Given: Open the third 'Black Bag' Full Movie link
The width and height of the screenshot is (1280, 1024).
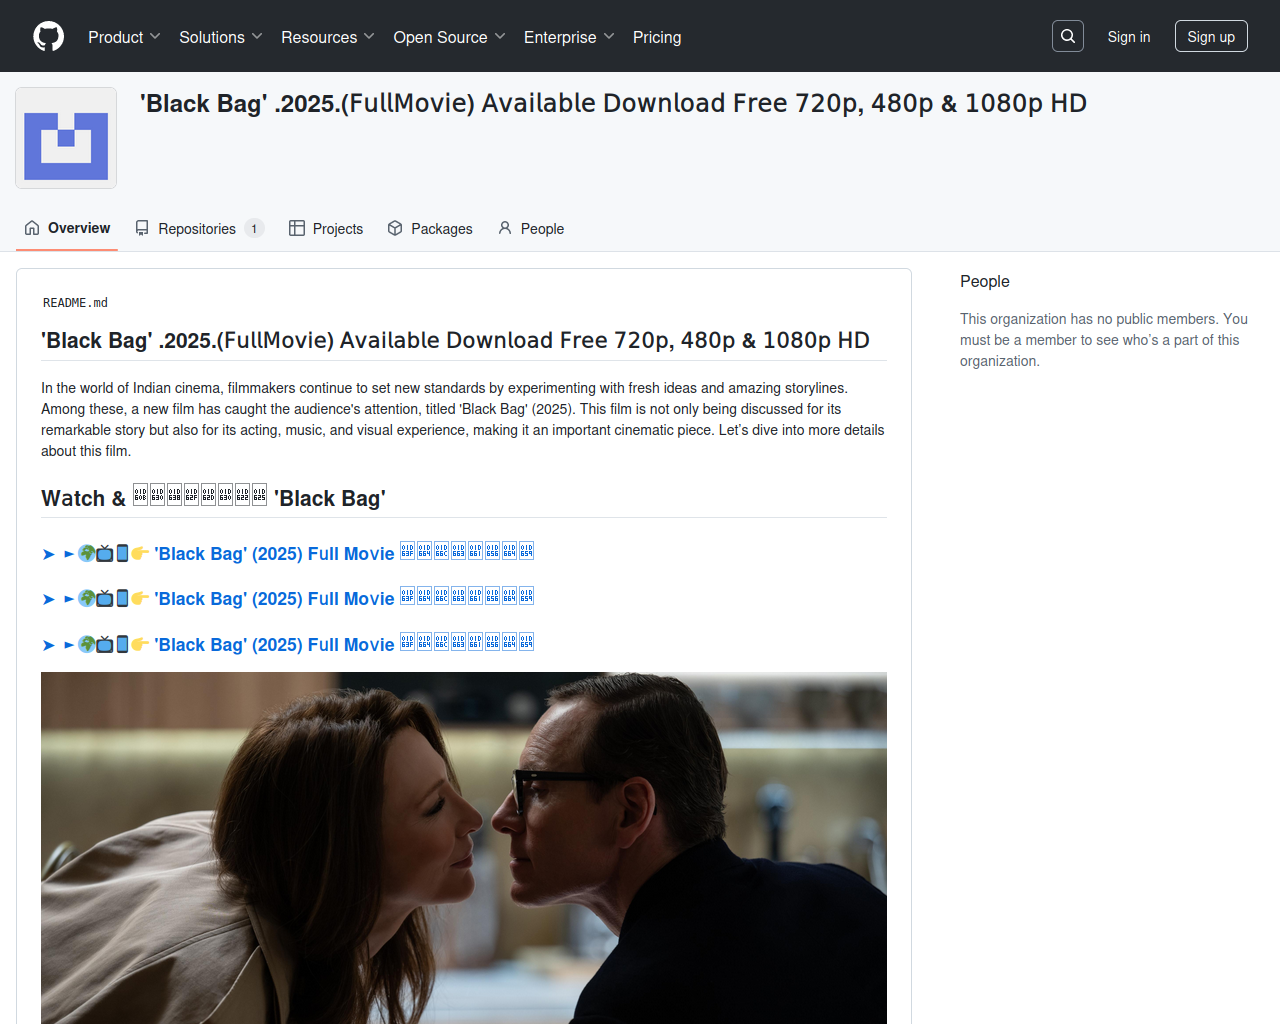Looking at the screenshot, I should (274, 645).
